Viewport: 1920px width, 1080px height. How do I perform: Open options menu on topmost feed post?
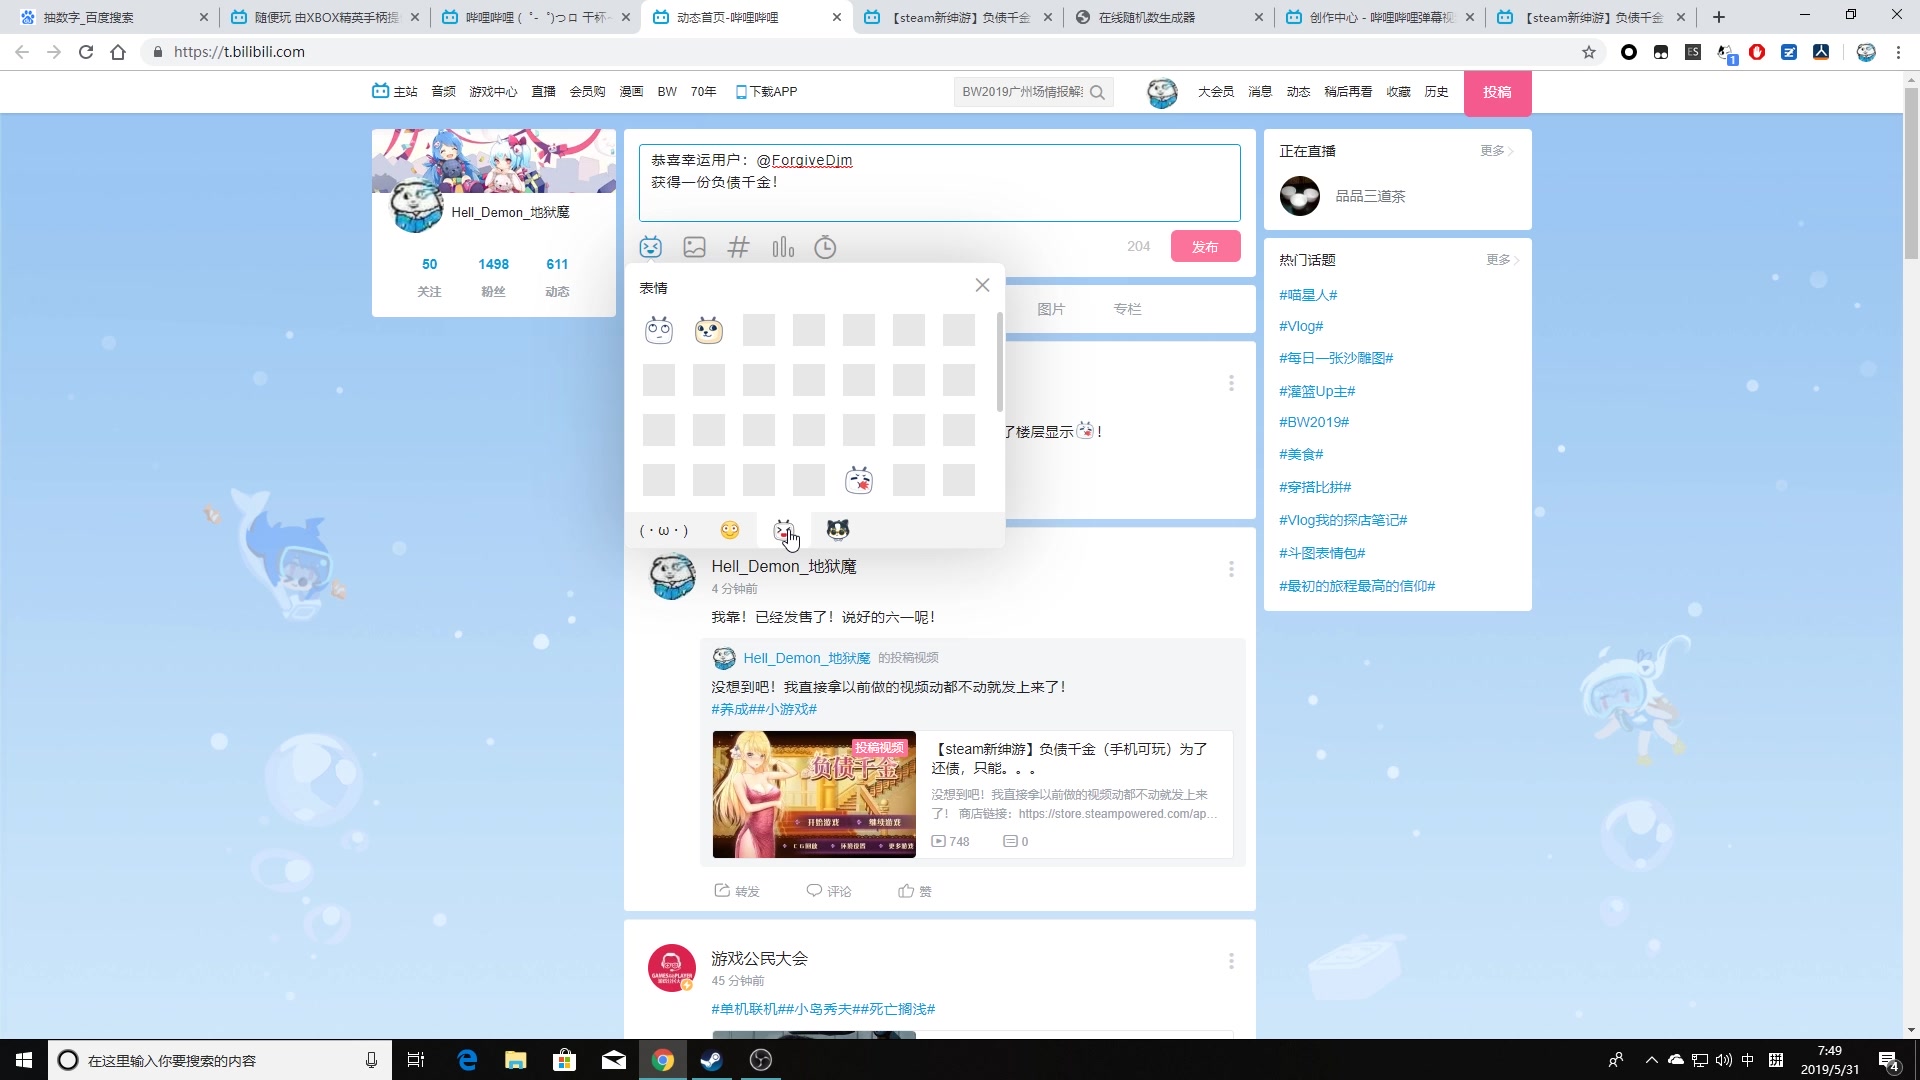coord(1231,383)
